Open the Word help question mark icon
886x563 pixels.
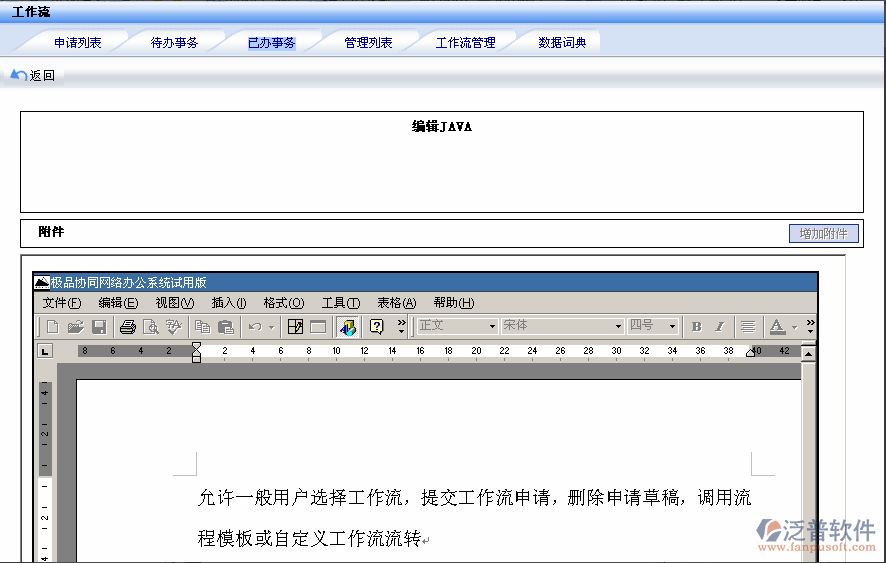[376, 326]
